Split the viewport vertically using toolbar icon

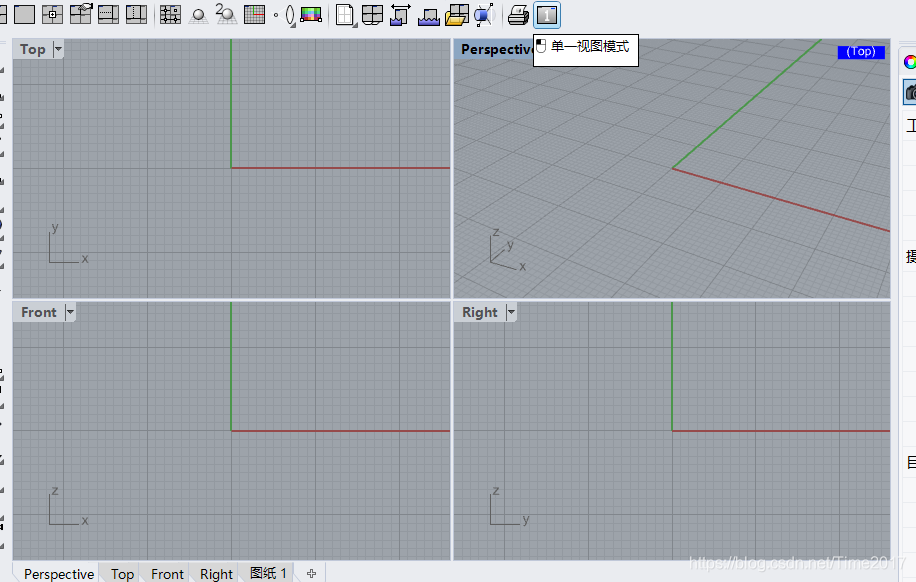coord(136,15)
